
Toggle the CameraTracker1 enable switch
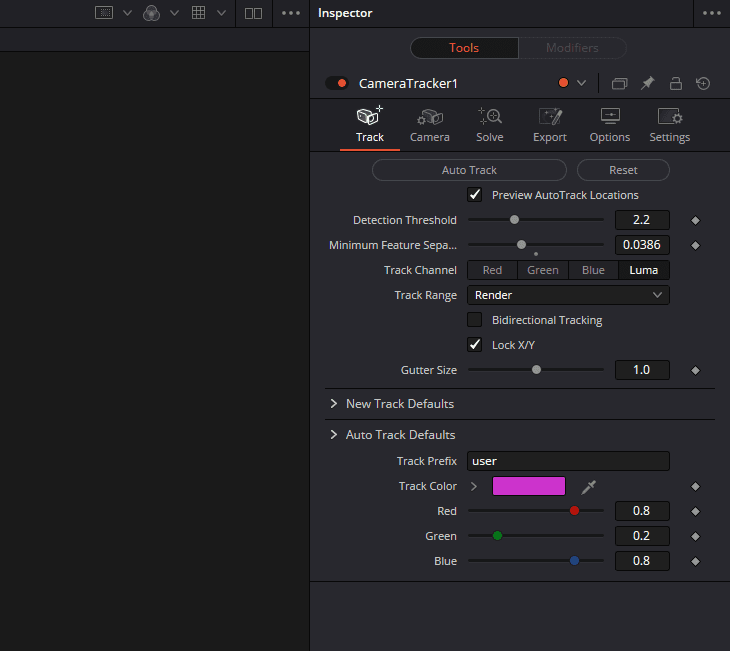[337, 83]
